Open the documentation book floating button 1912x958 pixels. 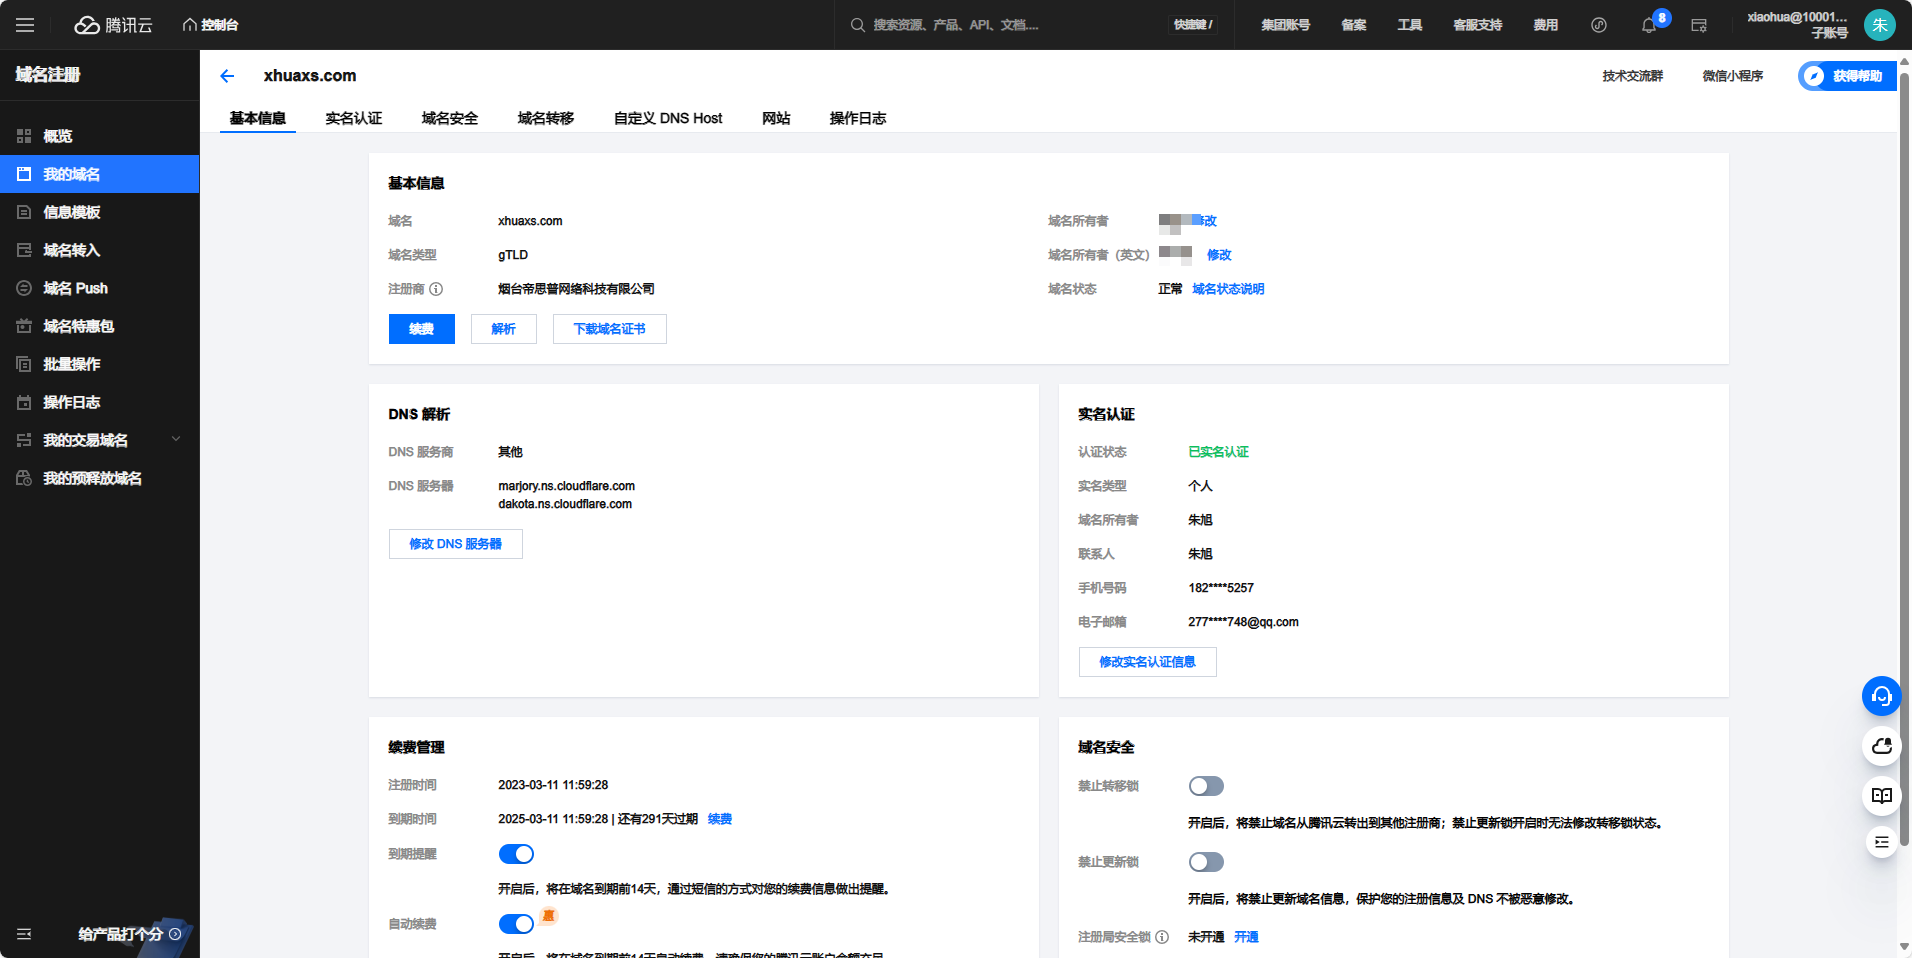pyautogui.click(x=1881, y=796)
